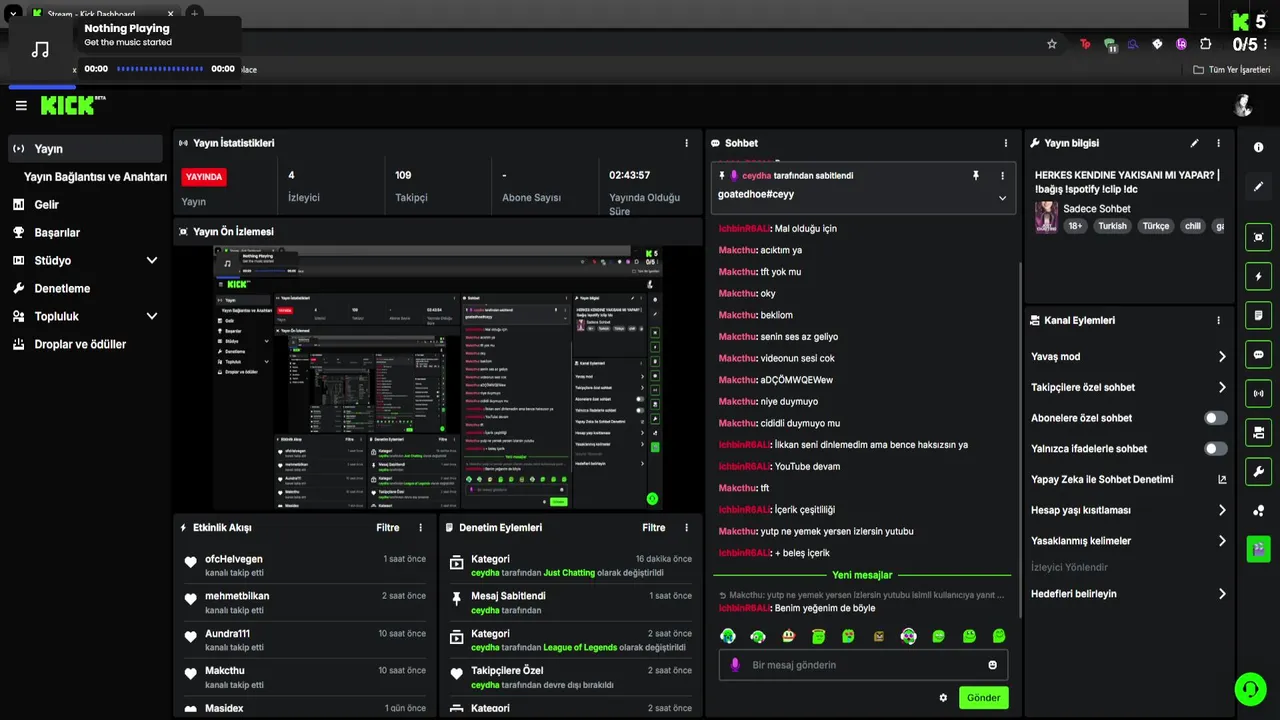Click the wrench icon in the right sidebar
Viewport: 1280px width, 720px height.
[1258, 472]
